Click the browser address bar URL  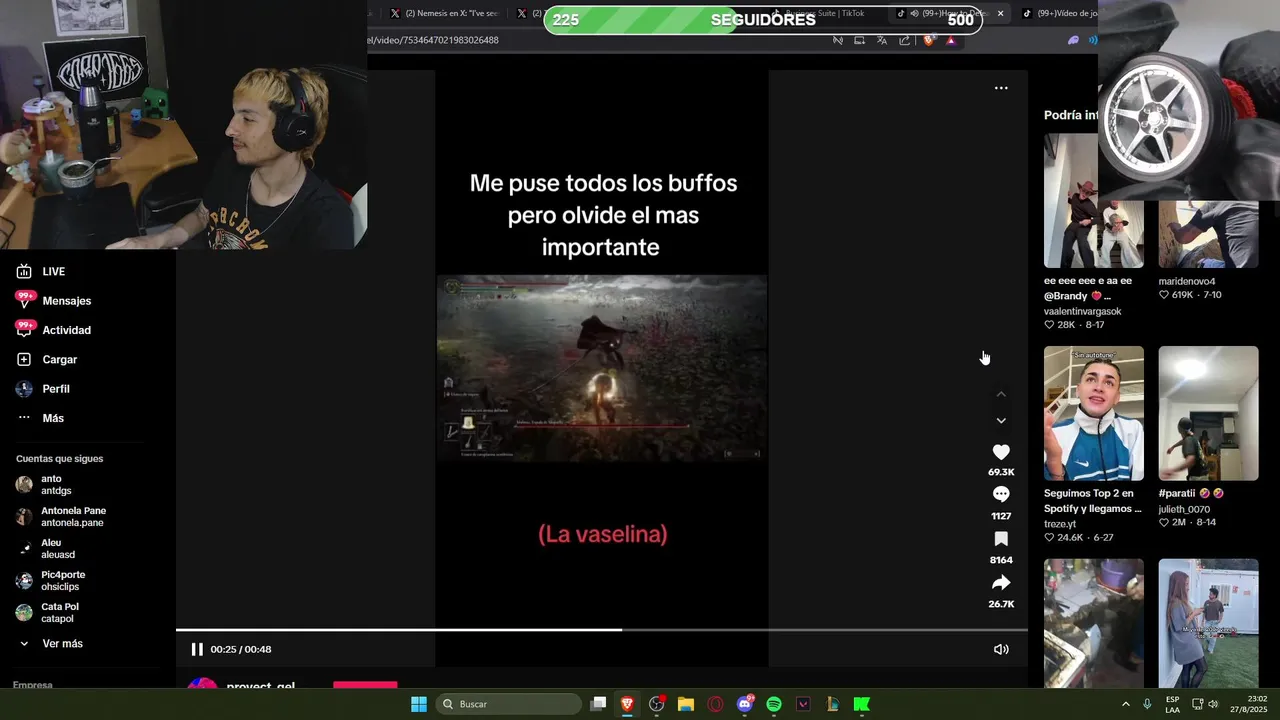[x=433, y=40]
